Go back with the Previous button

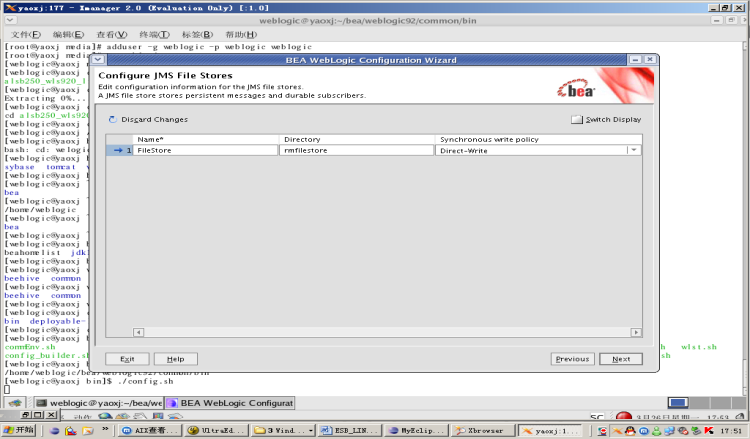tap(573, 359)
